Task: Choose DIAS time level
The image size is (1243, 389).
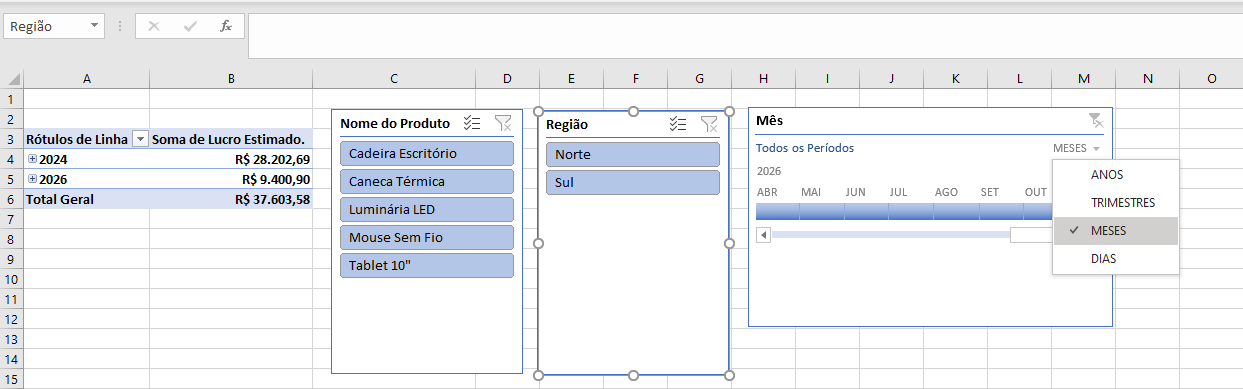Action: click(x=1116, y=258)
